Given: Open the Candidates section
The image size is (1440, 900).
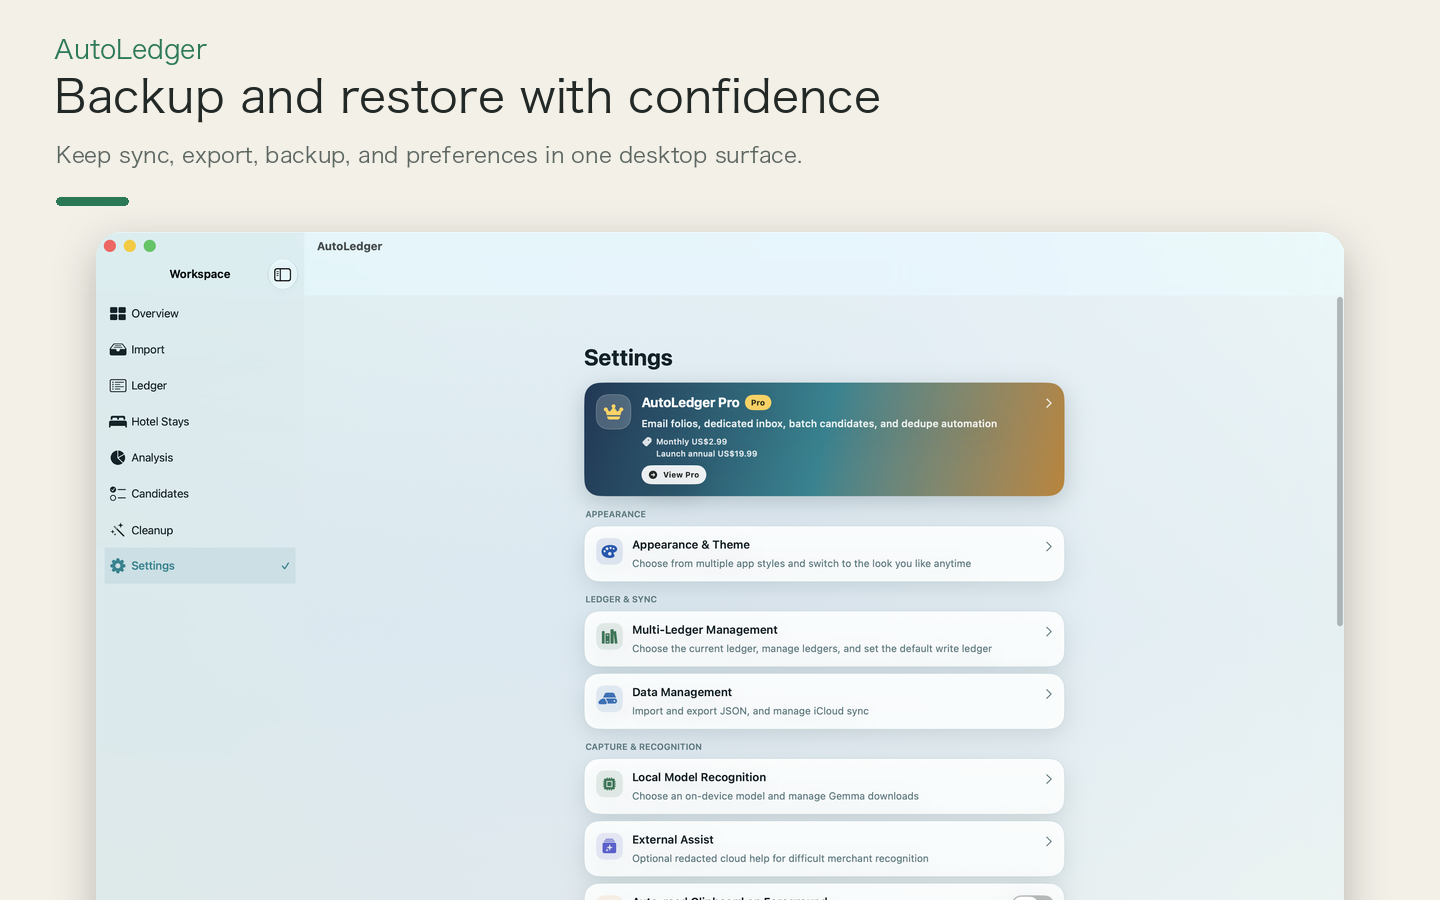Looking at the screenshot, I should tap(200, 494).
